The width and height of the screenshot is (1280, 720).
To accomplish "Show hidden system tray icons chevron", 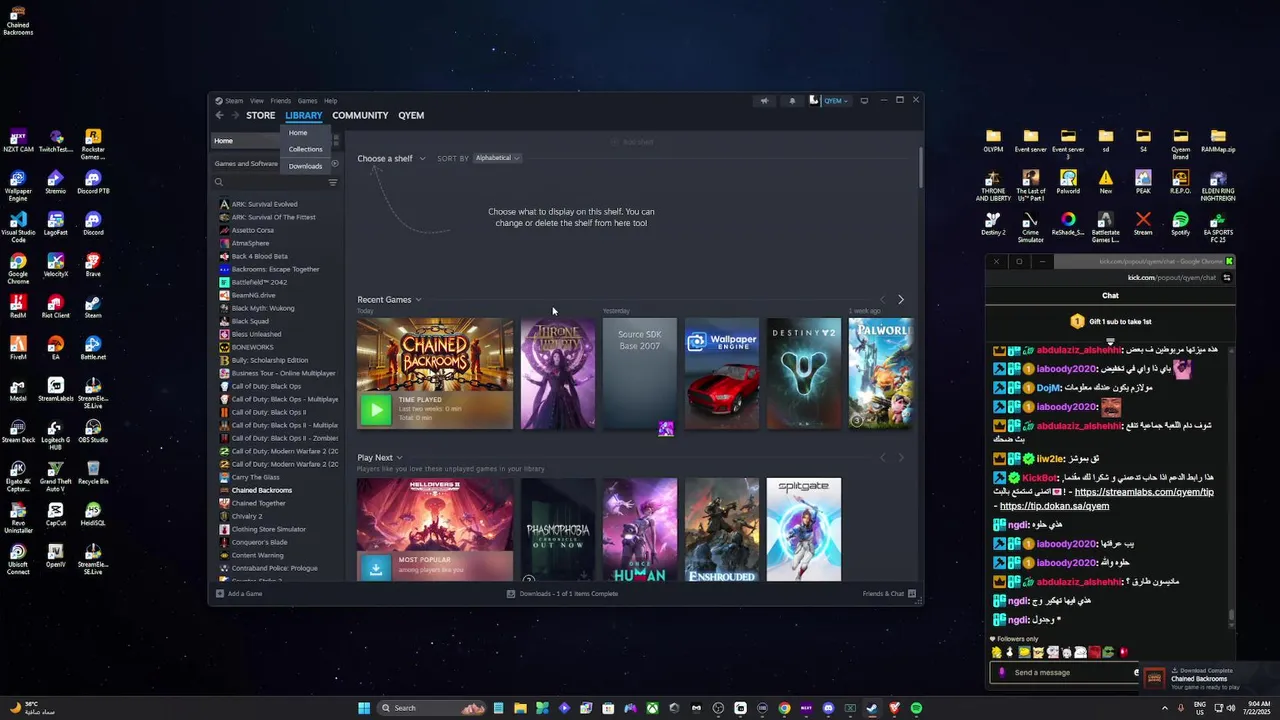I will tap(1165, 708).
